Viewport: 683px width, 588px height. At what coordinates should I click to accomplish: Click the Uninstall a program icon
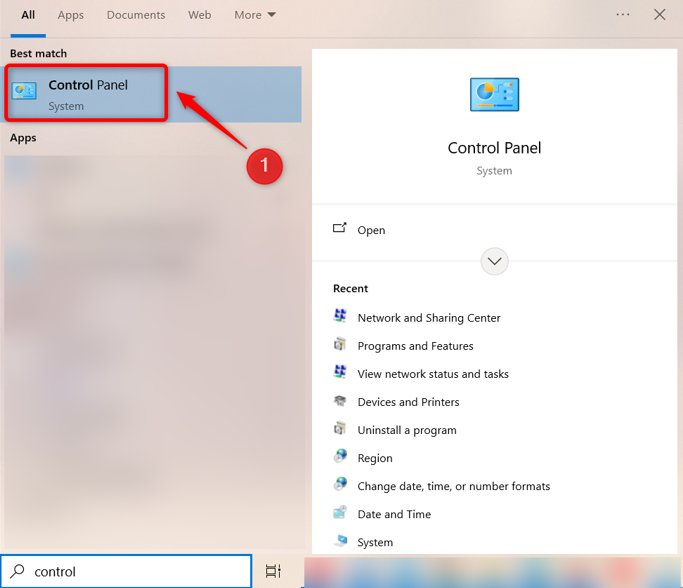(340, 428)
